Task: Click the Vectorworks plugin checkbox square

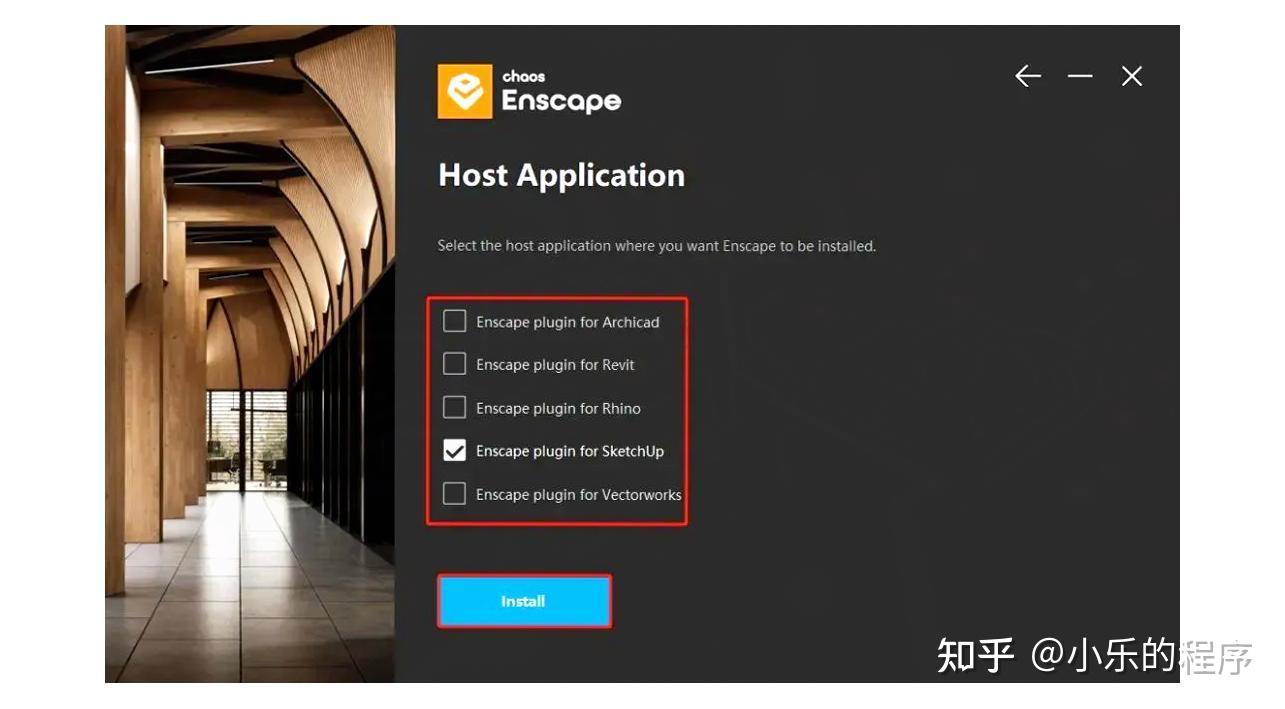Action: point(455,493)
